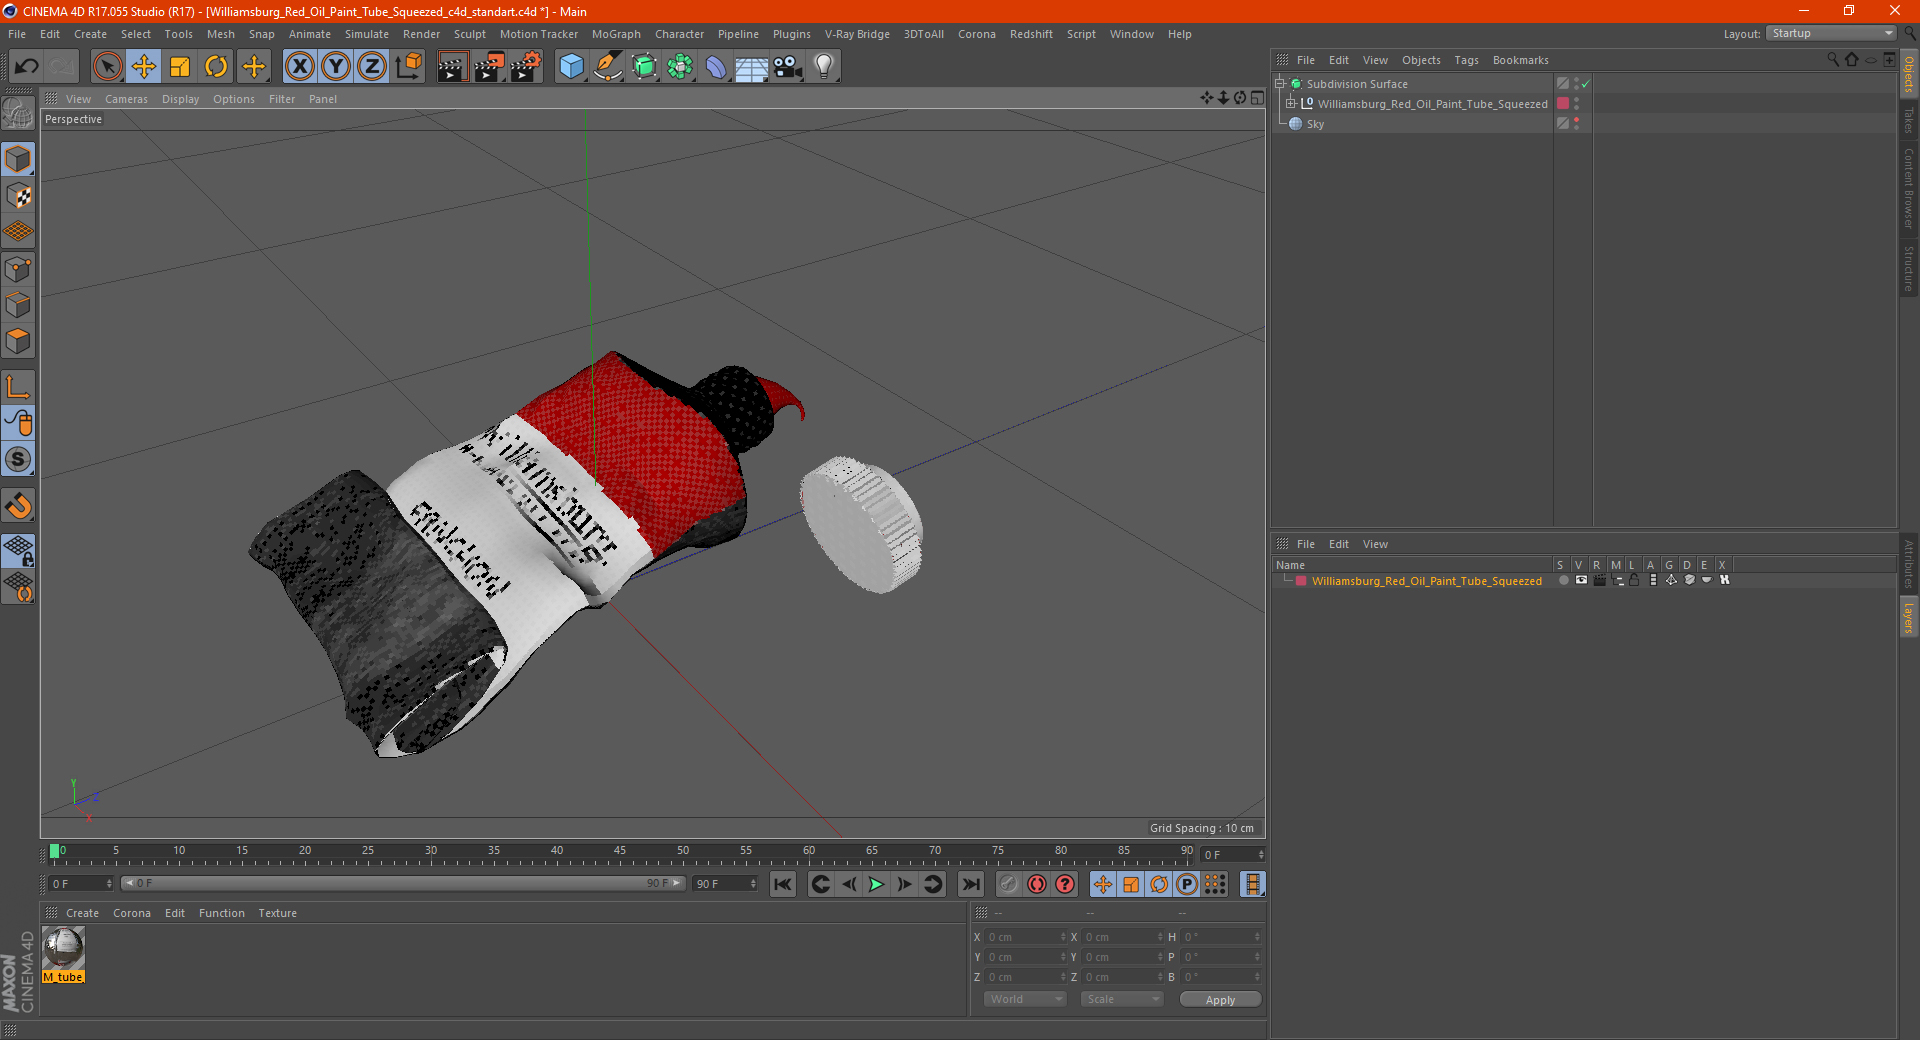Add a Camera object

tap(788, 67)
